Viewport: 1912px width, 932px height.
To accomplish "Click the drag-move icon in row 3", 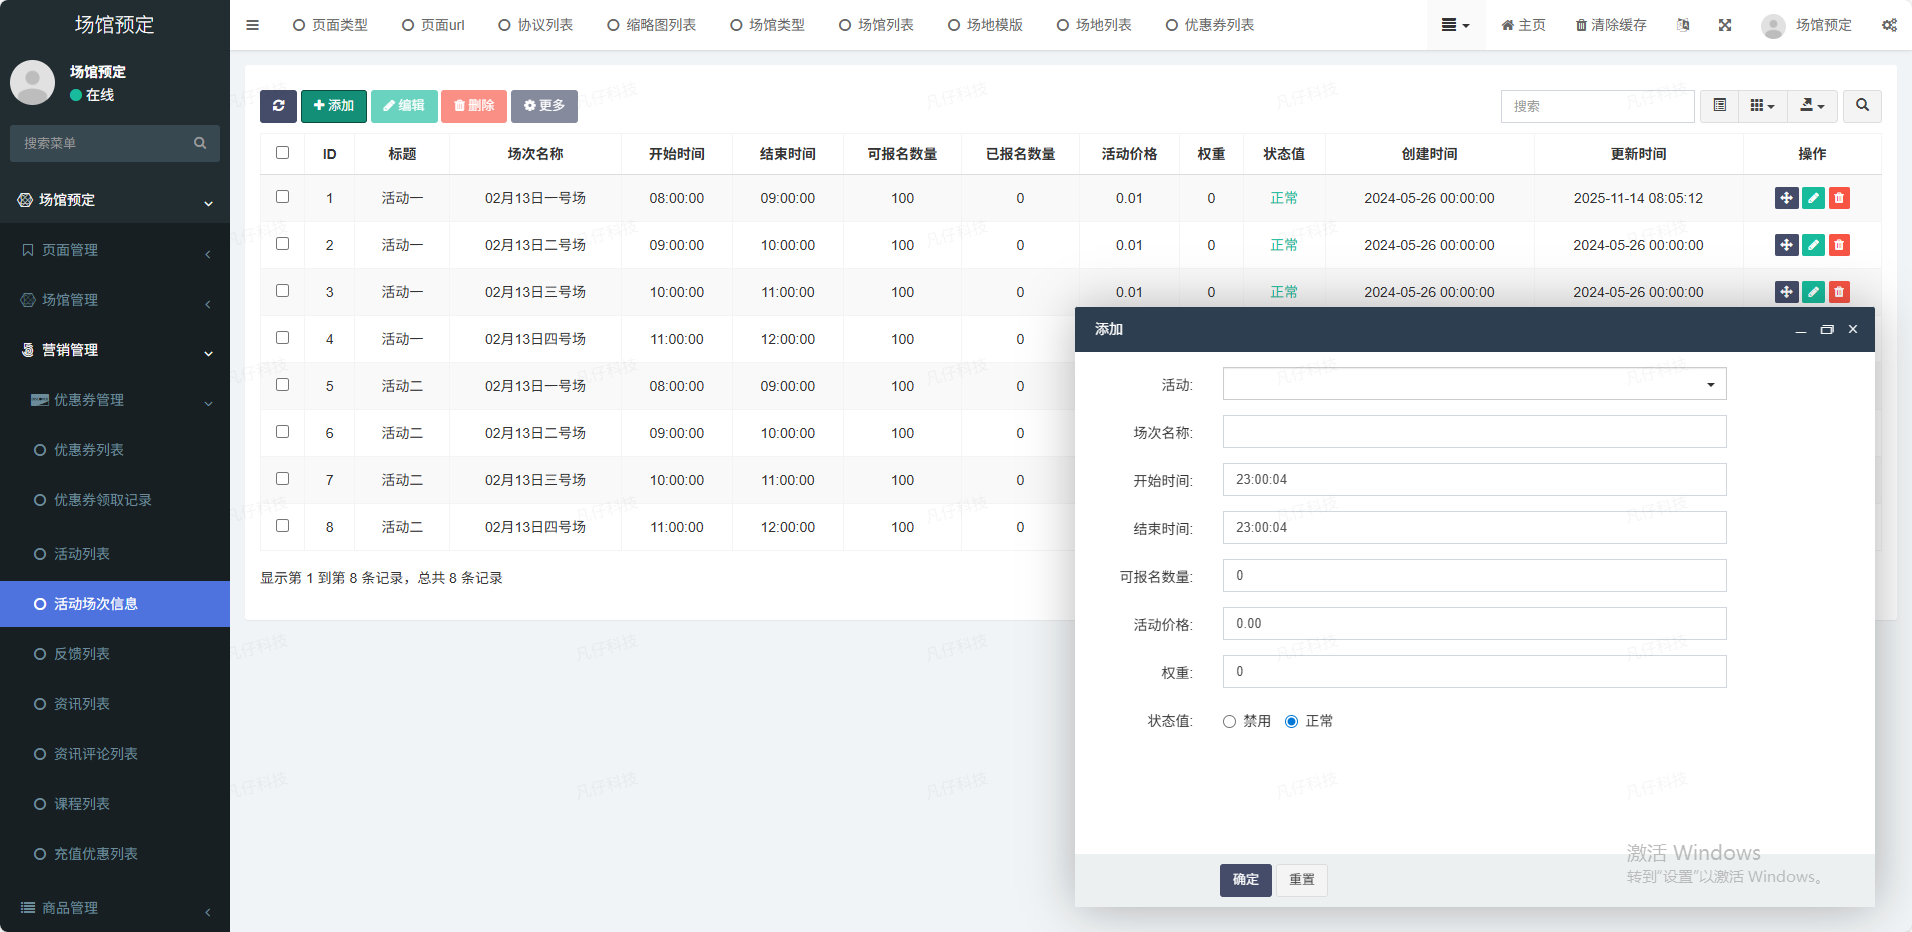I will pyautogui.click(x=1786, y=292).
